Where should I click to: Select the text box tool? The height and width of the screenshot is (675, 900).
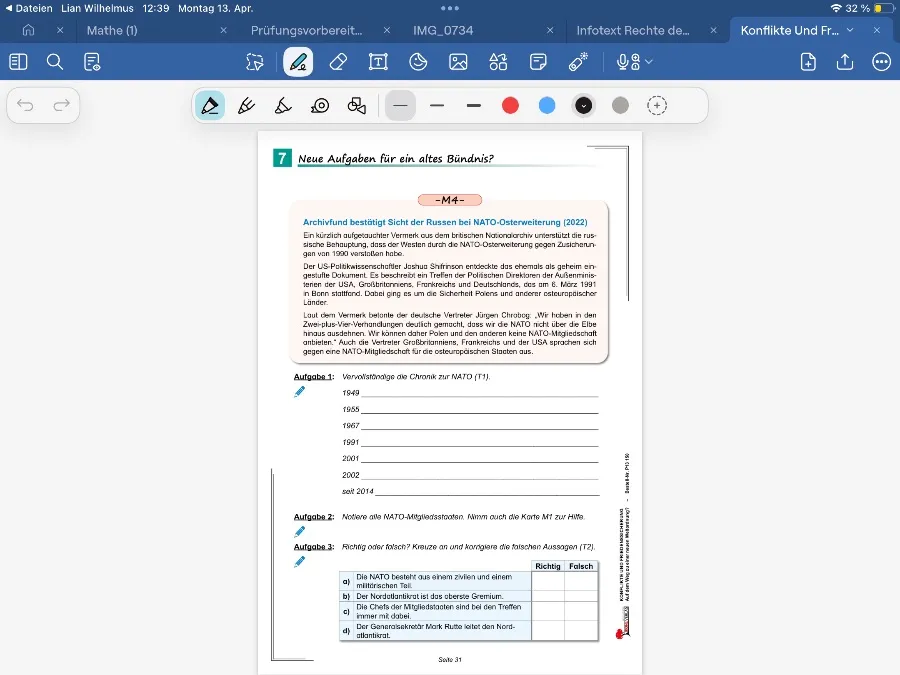pos(378,61)
